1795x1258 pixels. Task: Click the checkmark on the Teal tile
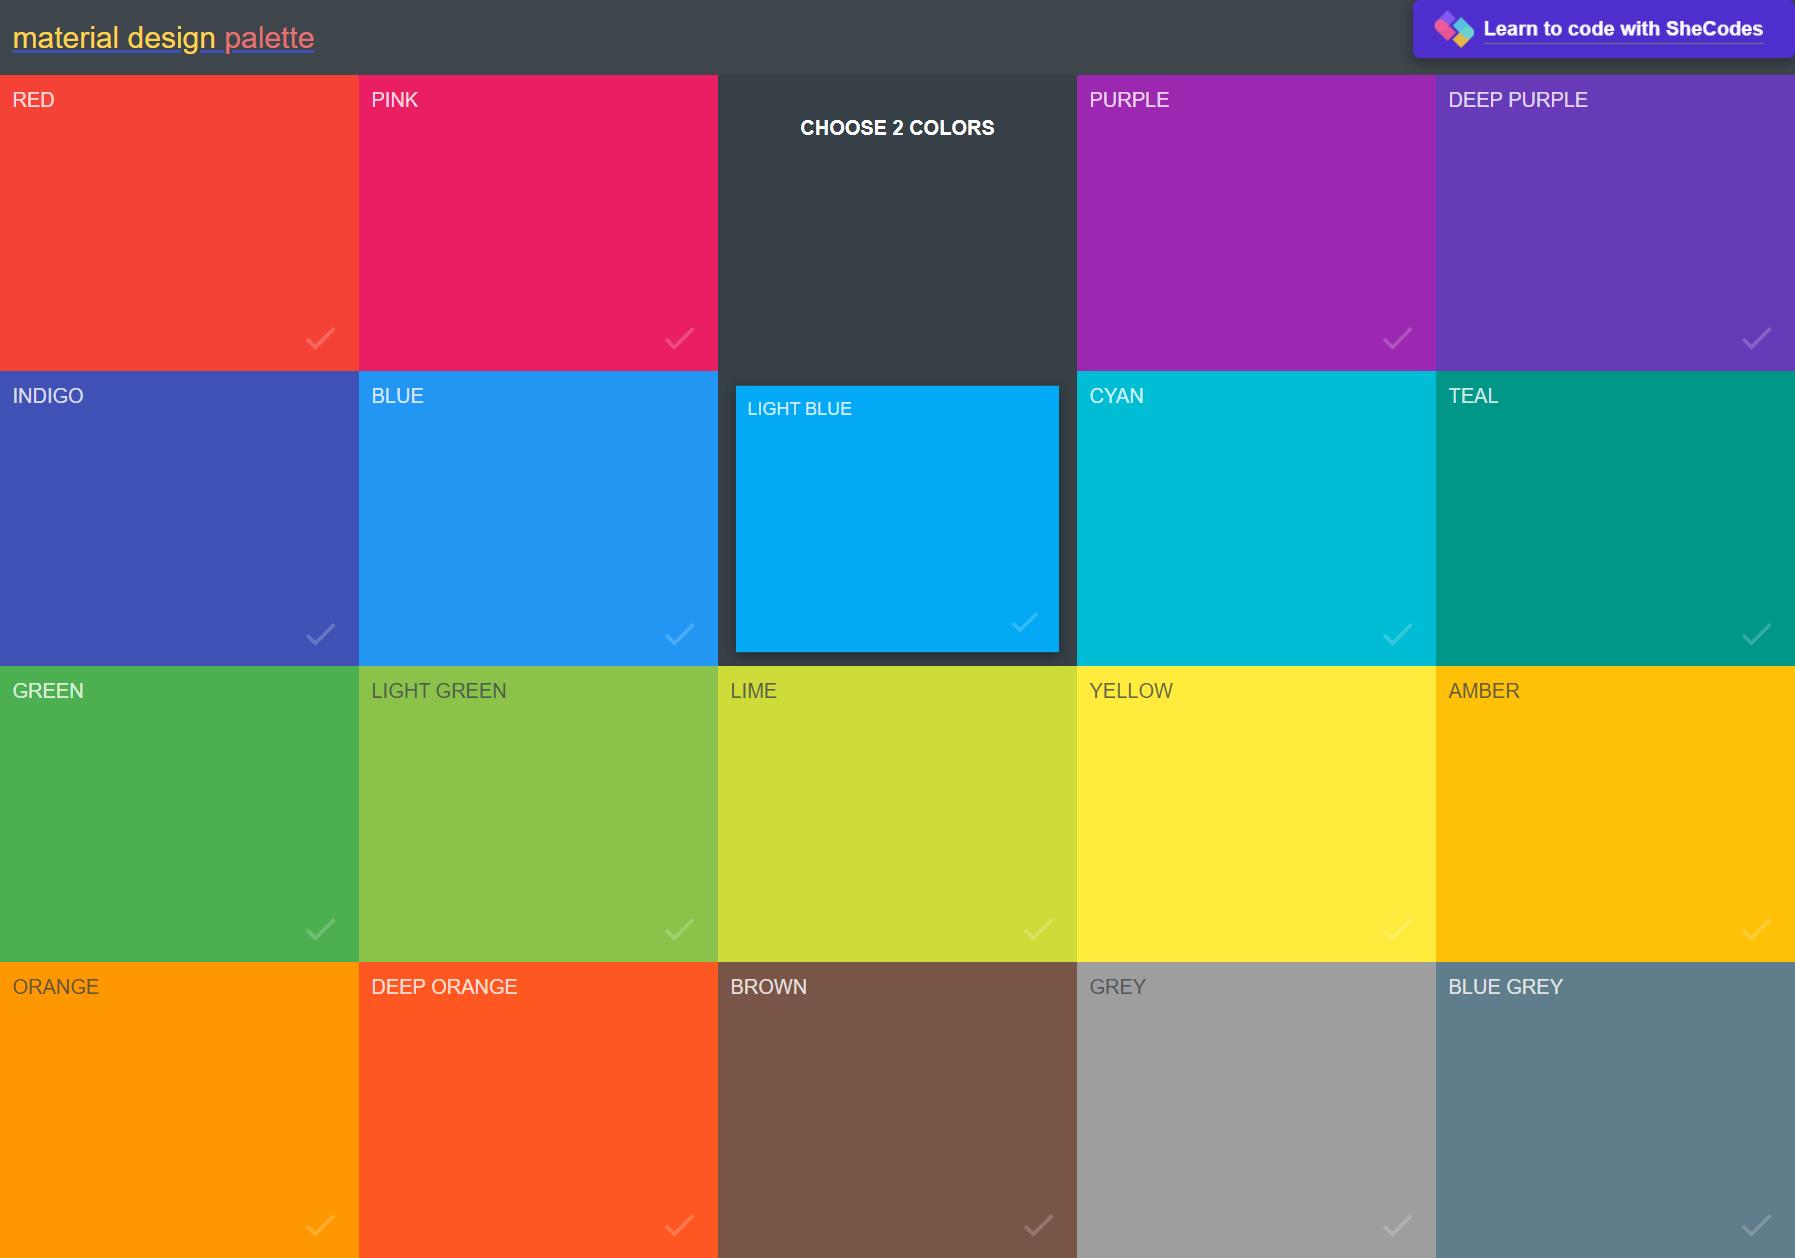coord(1756,634)
